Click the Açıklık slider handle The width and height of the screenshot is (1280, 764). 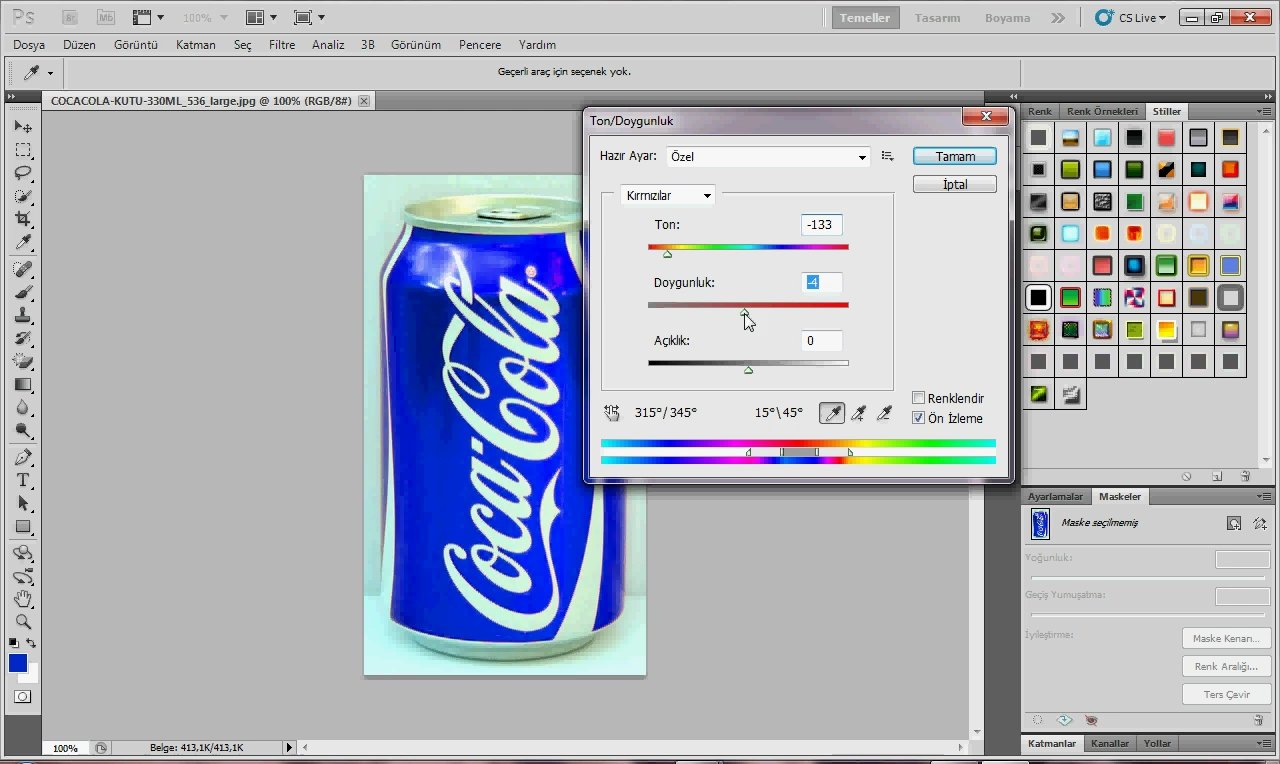click(748, 370)
